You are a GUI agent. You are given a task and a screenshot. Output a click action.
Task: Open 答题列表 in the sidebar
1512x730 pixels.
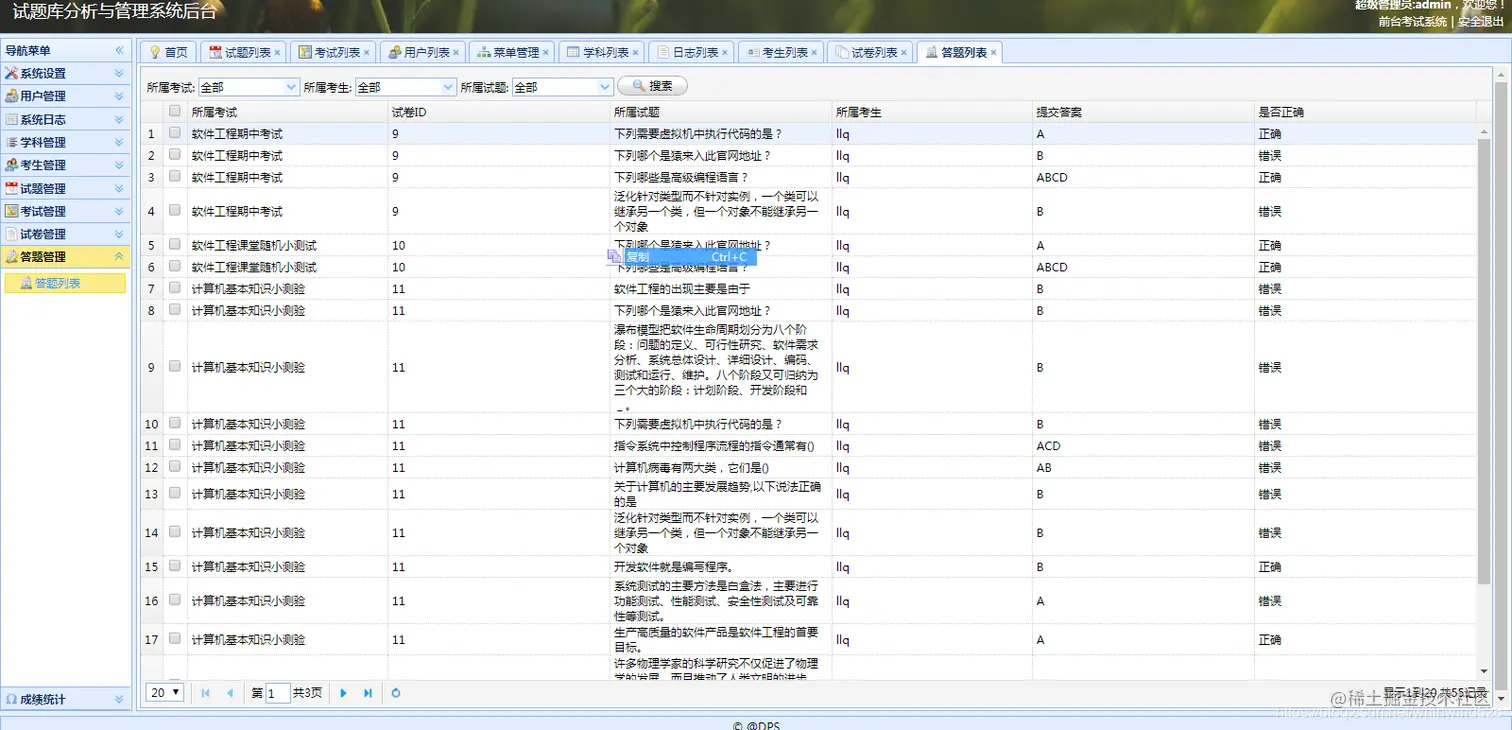[65, 283]
